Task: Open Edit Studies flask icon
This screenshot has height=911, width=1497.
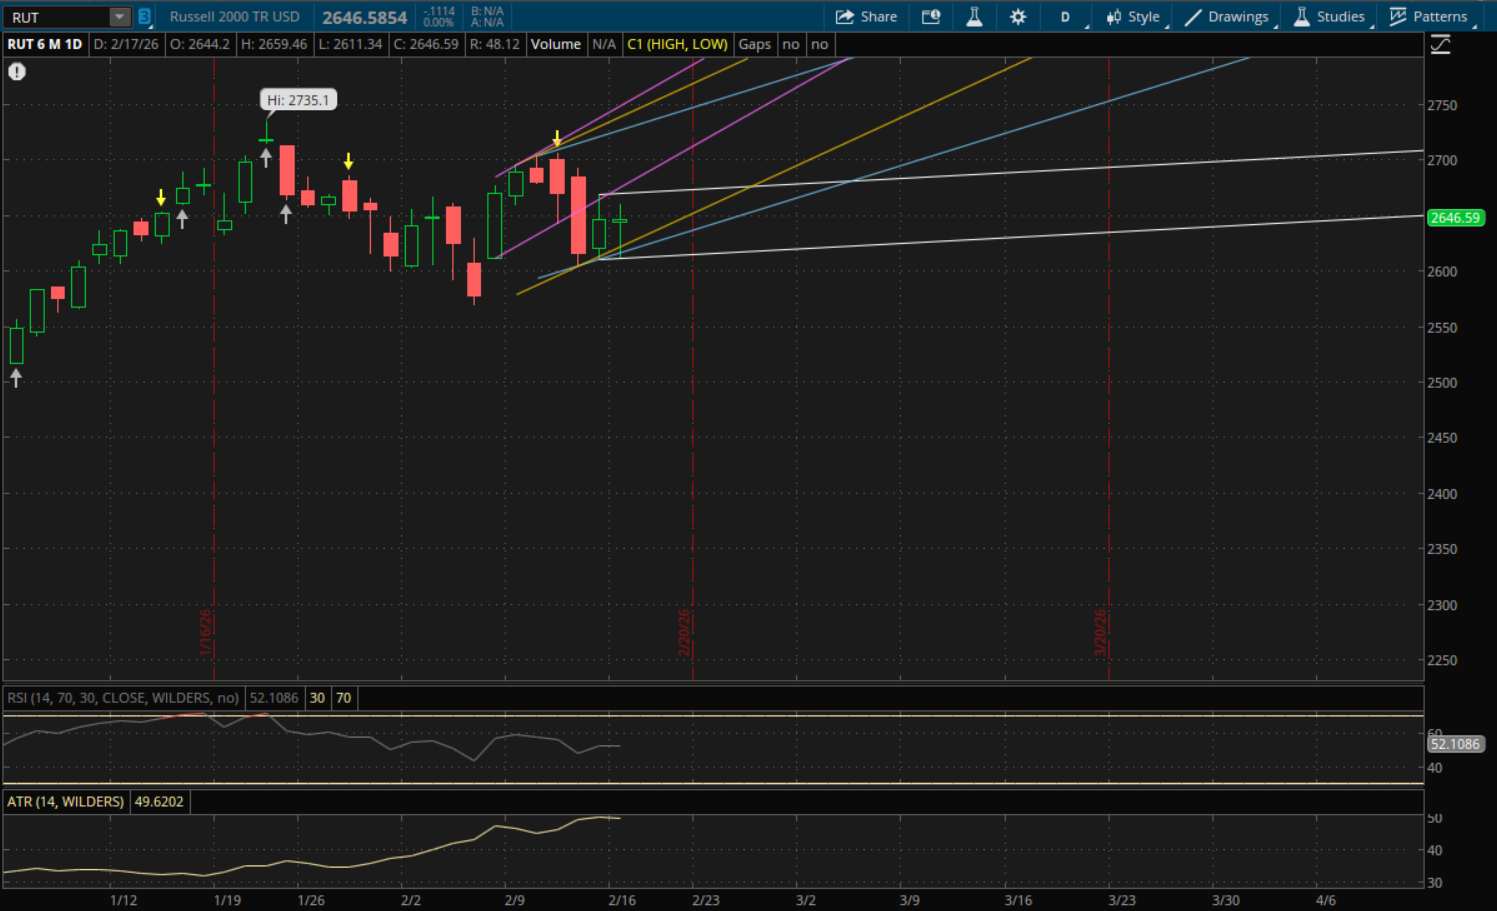Action: pos(974,17)
